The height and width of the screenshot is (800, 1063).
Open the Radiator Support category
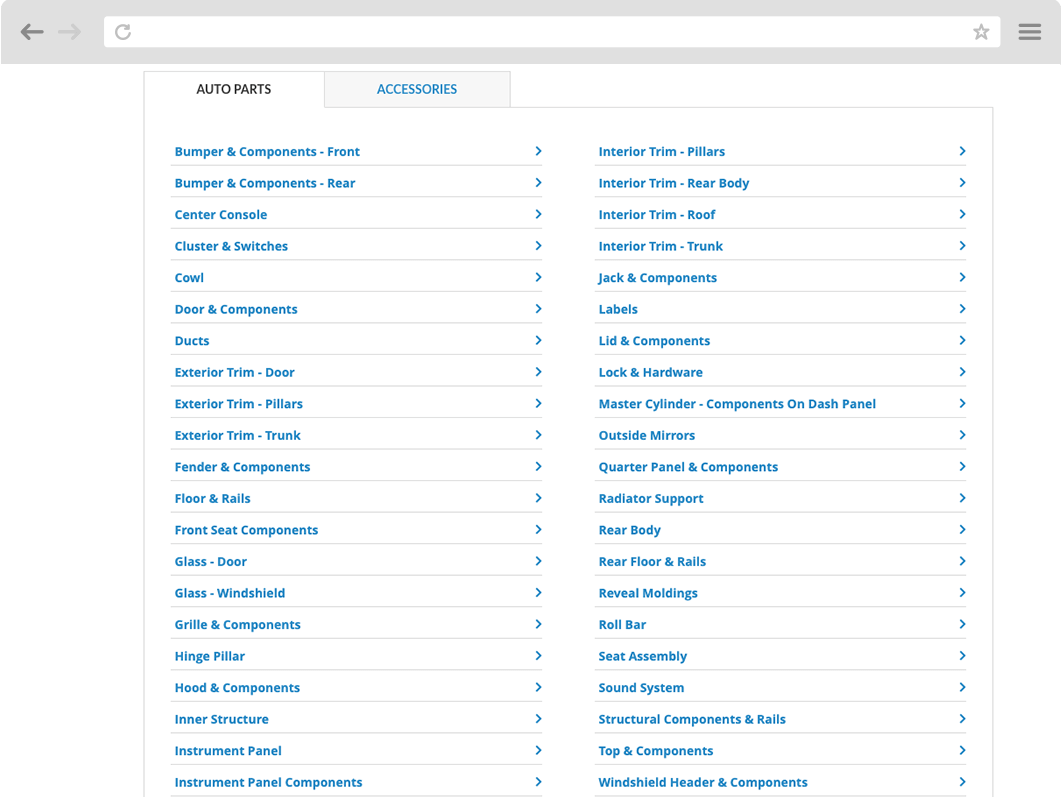[x=651, y=498]
